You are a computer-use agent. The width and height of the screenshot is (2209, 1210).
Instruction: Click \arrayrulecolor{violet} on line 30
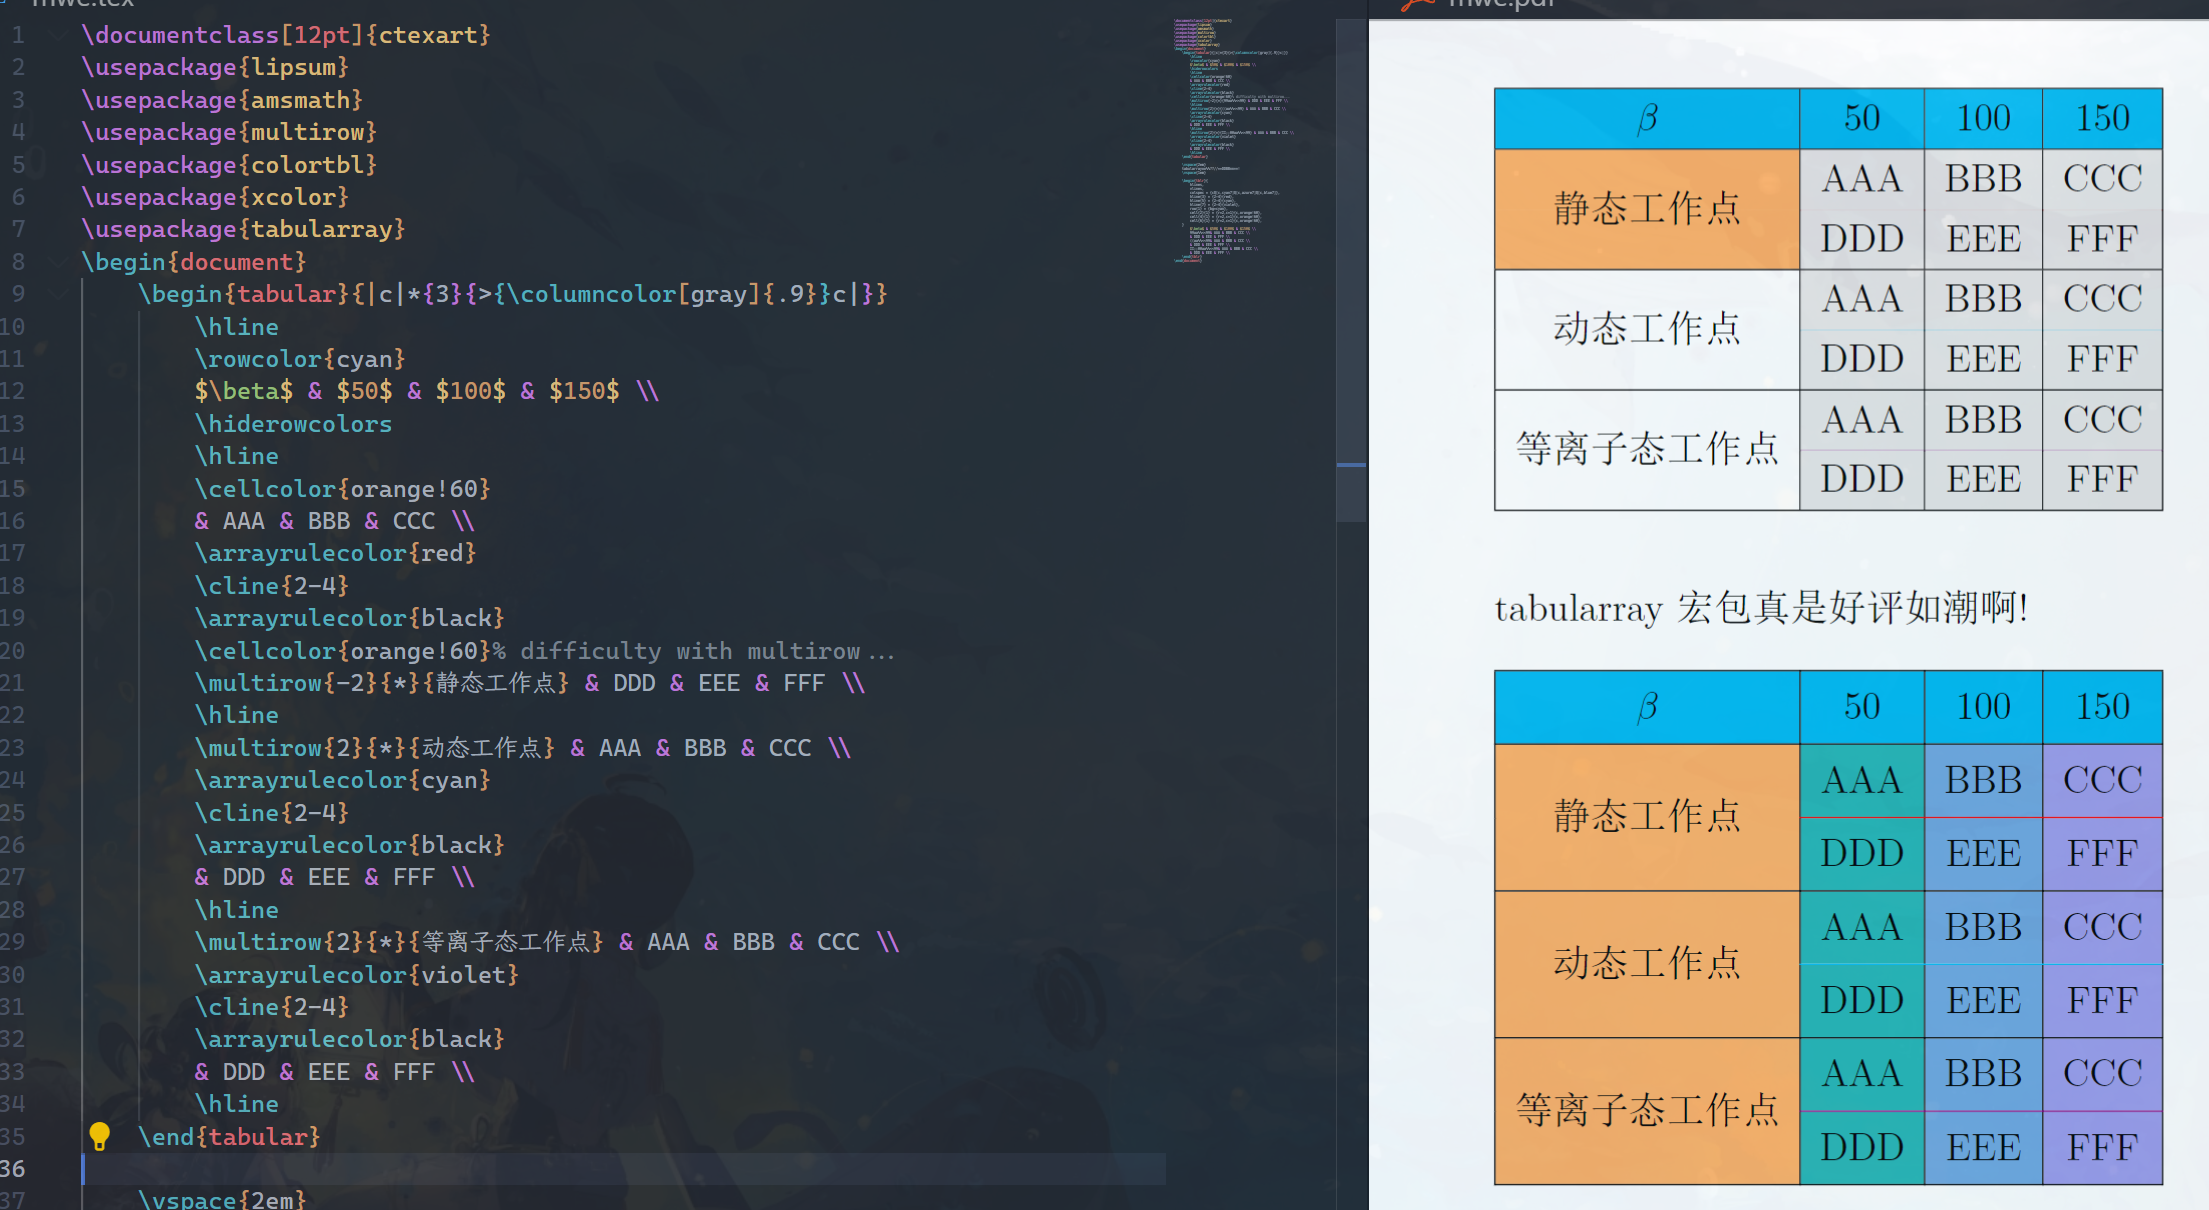[x=357, y=974]
